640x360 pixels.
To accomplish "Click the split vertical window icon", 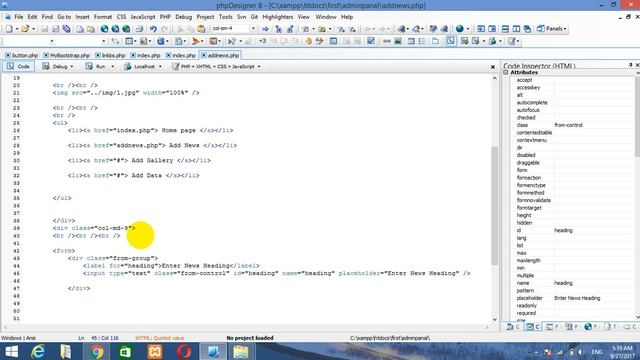I will coord(516,29).
